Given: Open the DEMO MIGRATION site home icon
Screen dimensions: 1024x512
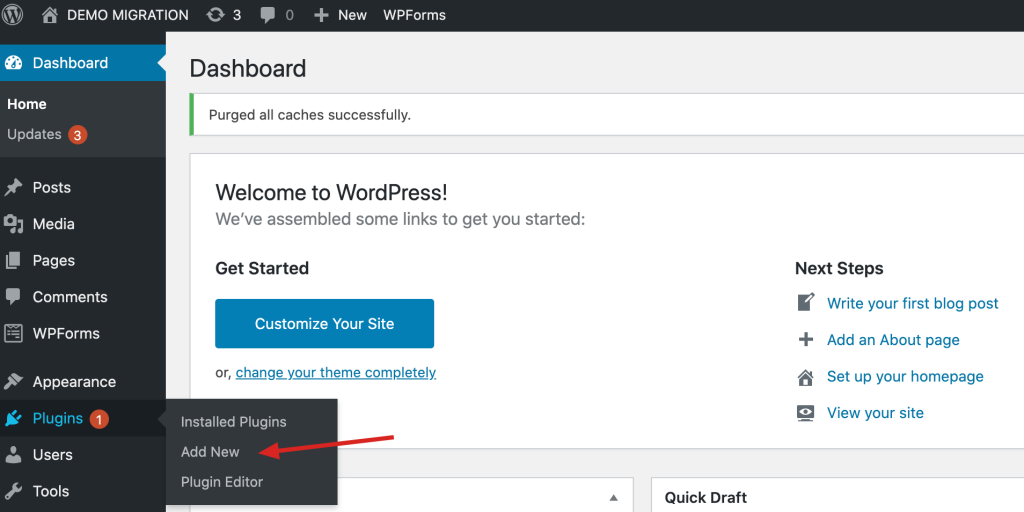Looking at the screenshot, I should tap(50, 15).
